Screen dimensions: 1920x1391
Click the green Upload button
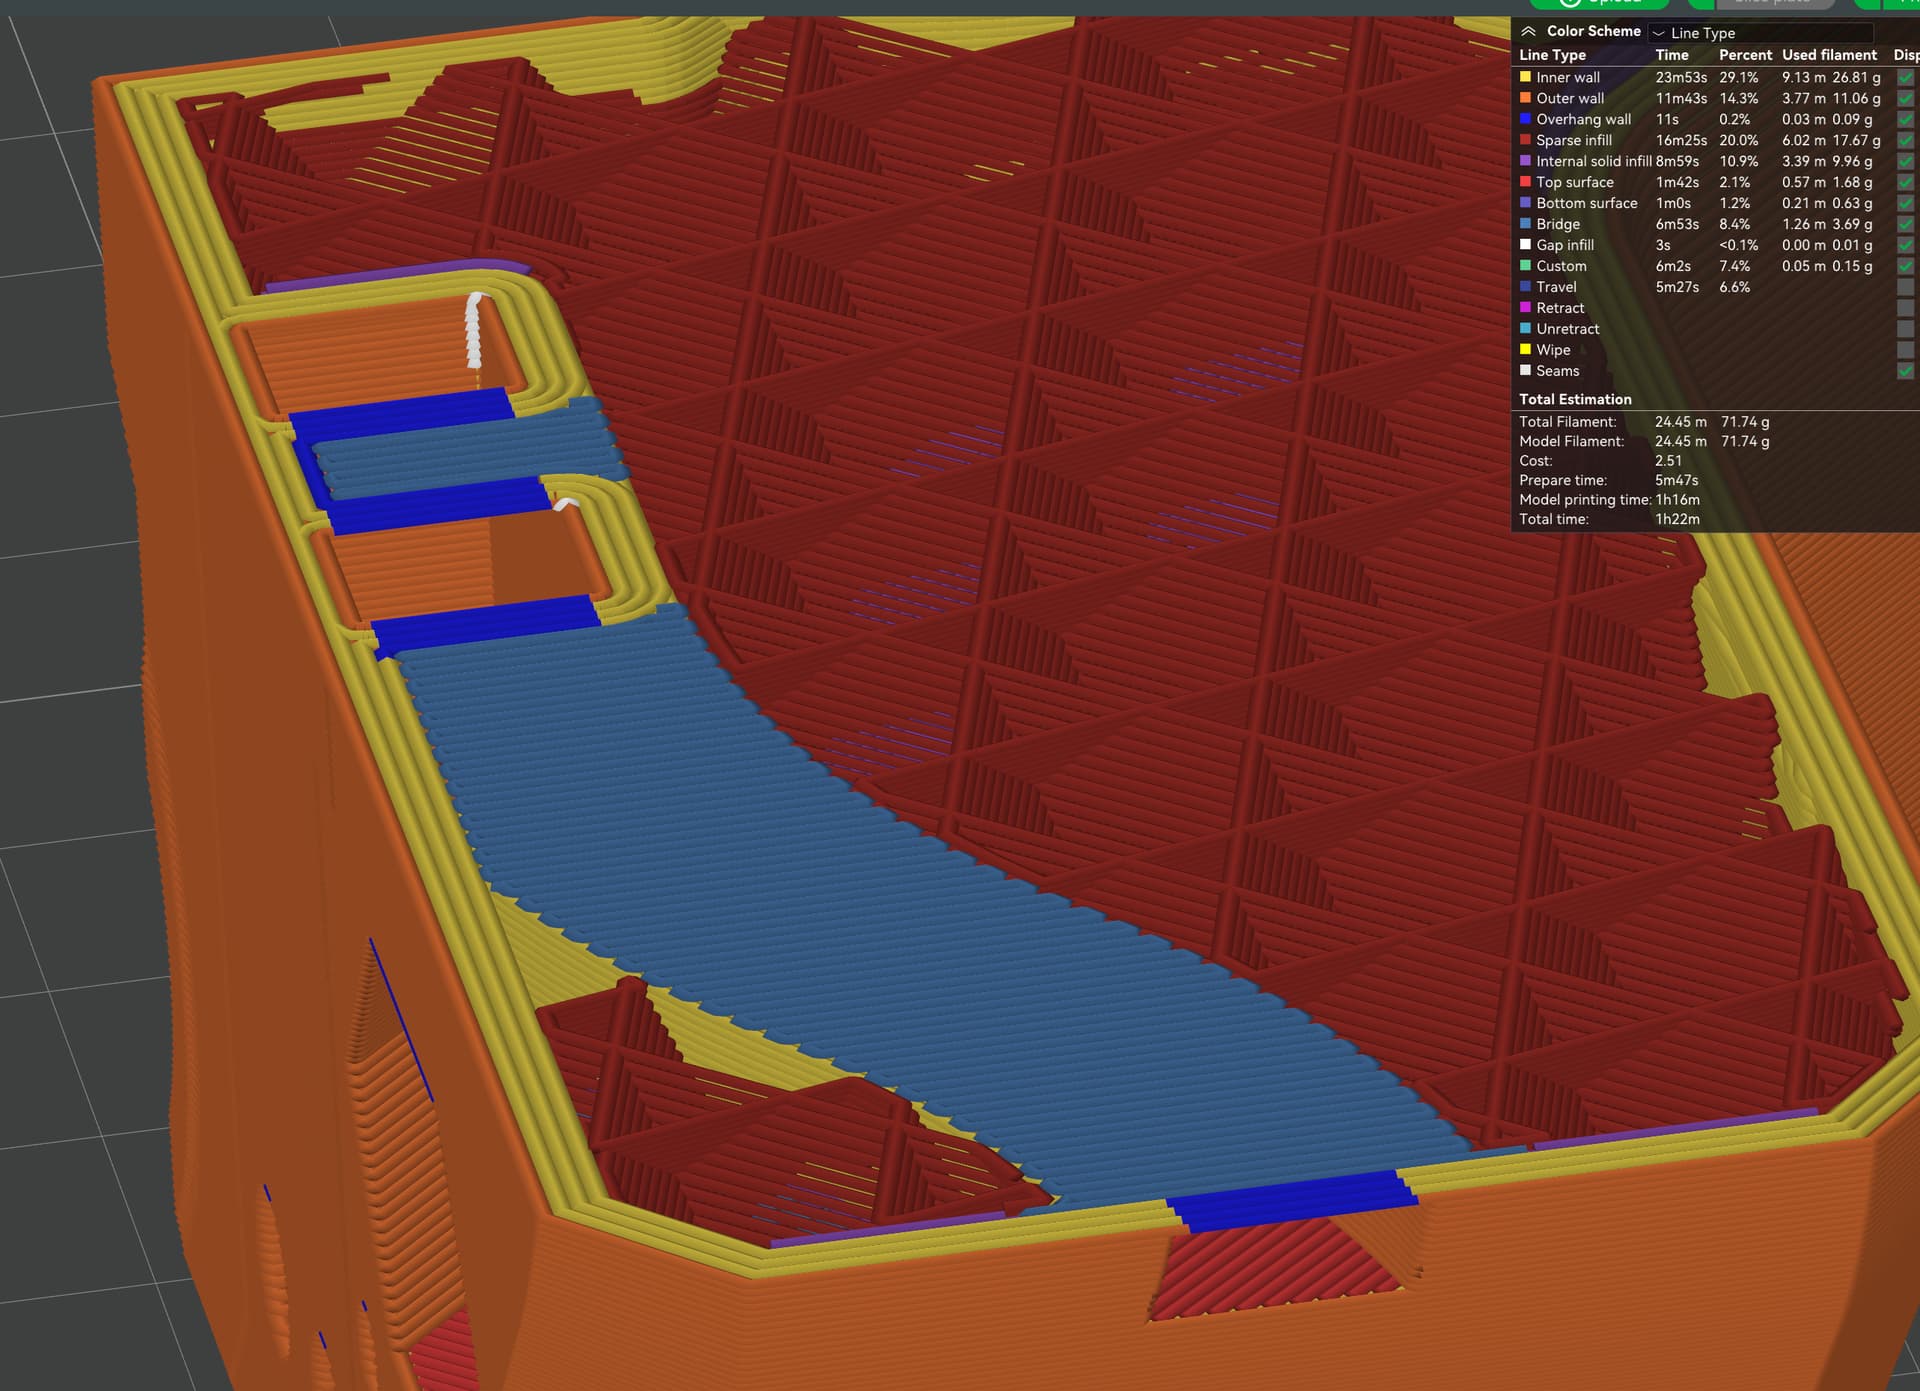[x=1598, y=3]
